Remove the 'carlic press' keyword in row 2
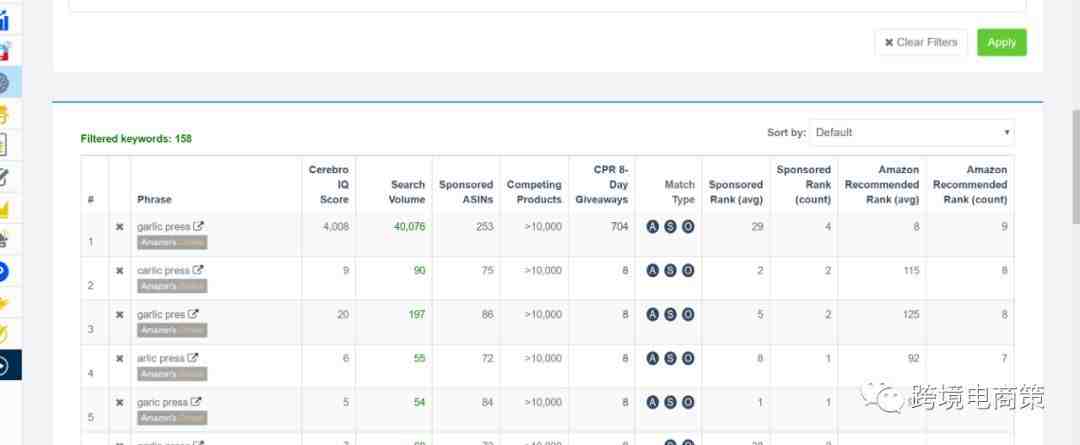1080x445 pixels. (x=120, y=271)
